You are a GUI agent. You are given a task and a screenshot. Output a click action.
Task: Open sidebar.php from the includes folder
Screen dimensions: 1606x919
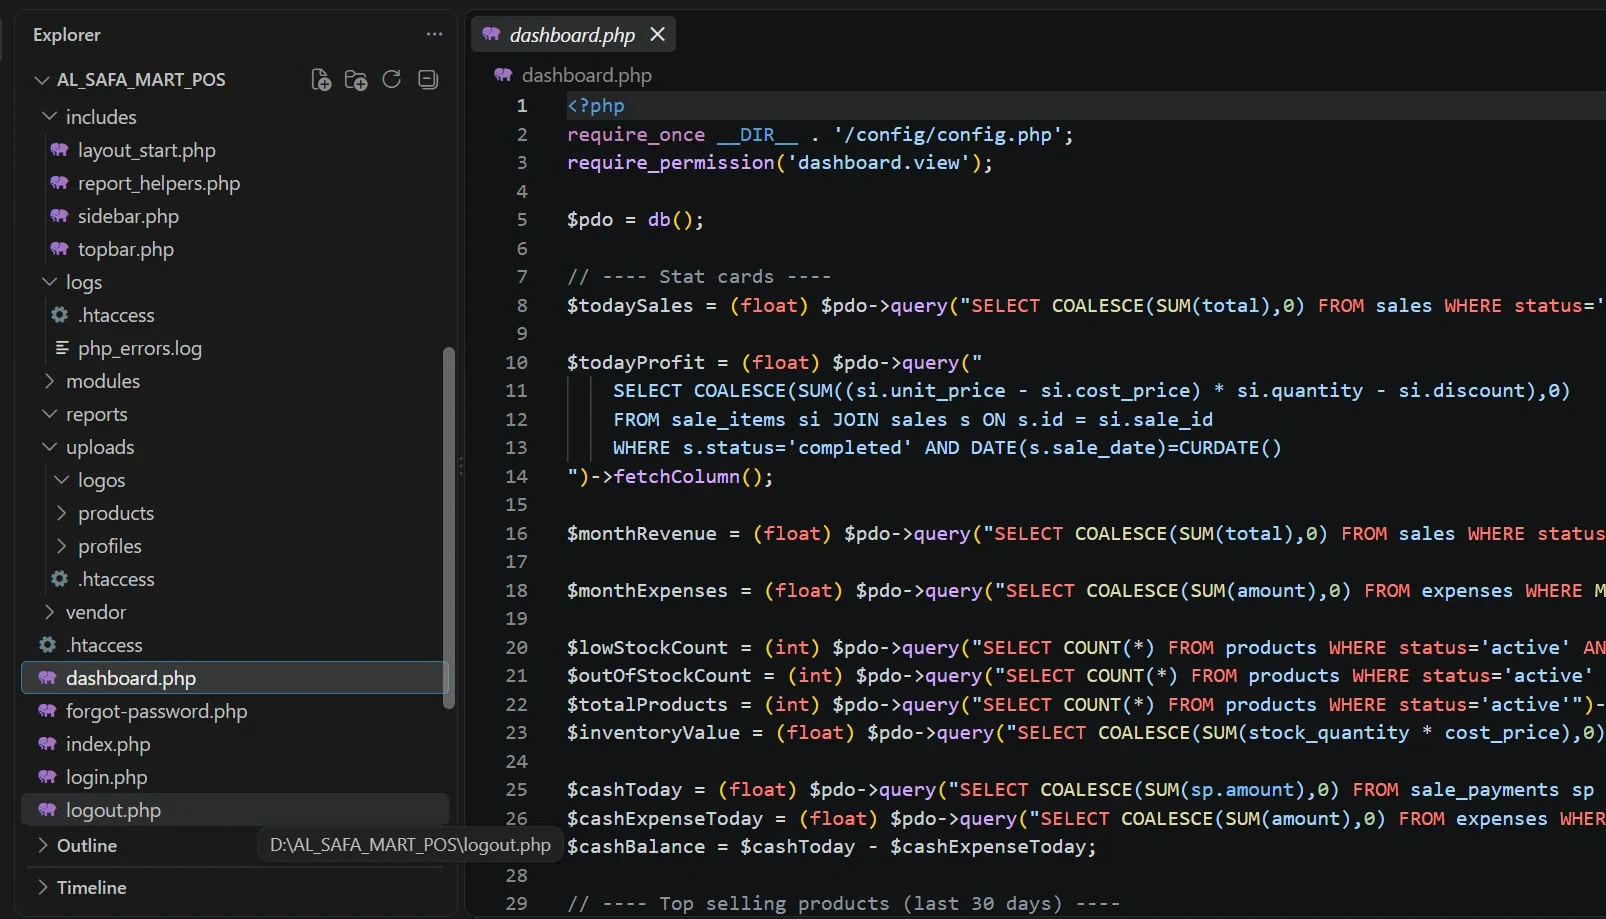click(x=128, y=216)
